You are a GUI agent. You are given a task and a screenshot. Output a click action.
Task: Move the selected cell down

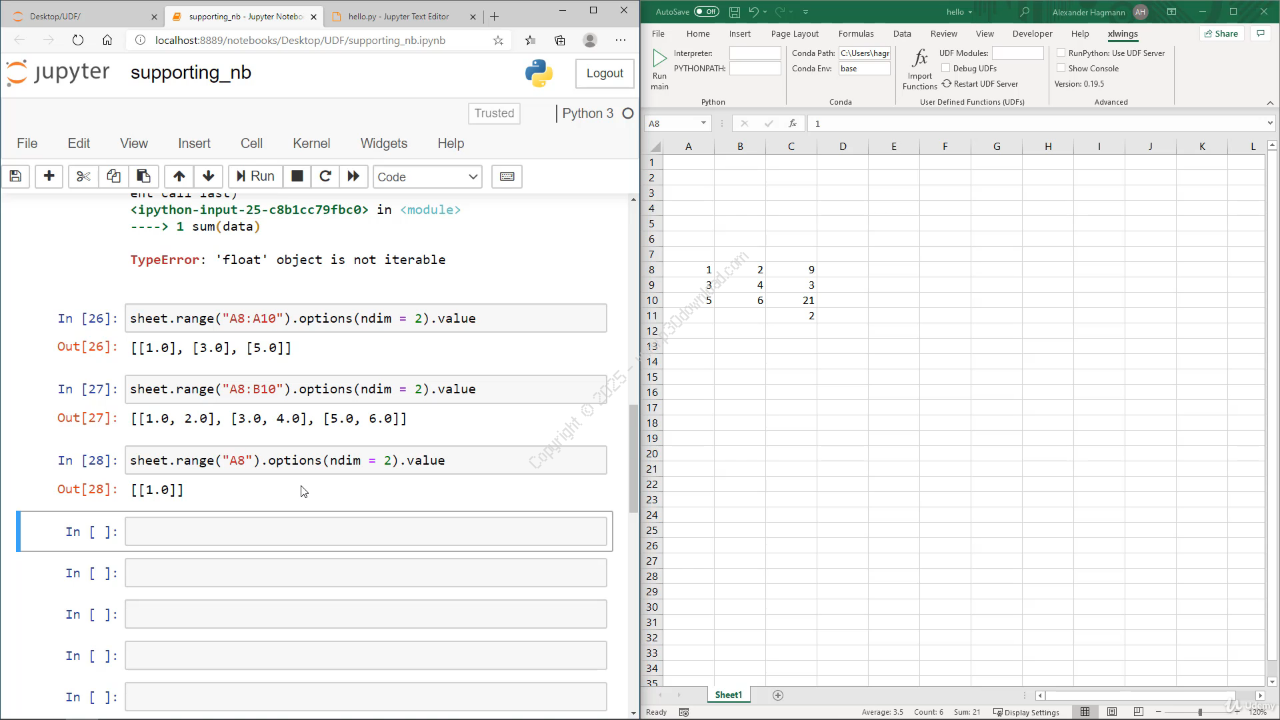(208, 176)
